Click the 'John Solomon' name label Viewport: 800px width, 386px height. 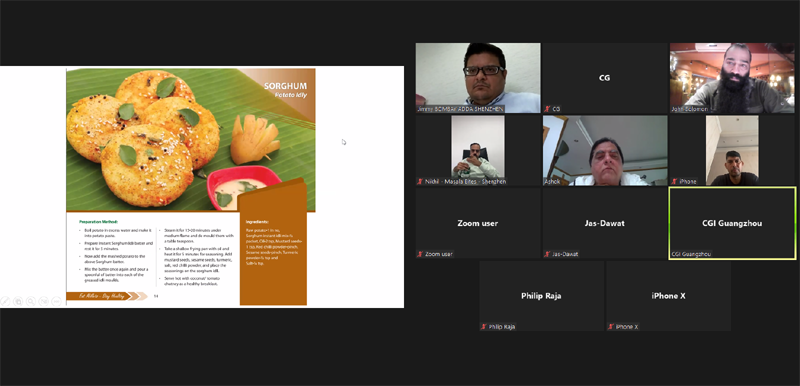(689, 109)
